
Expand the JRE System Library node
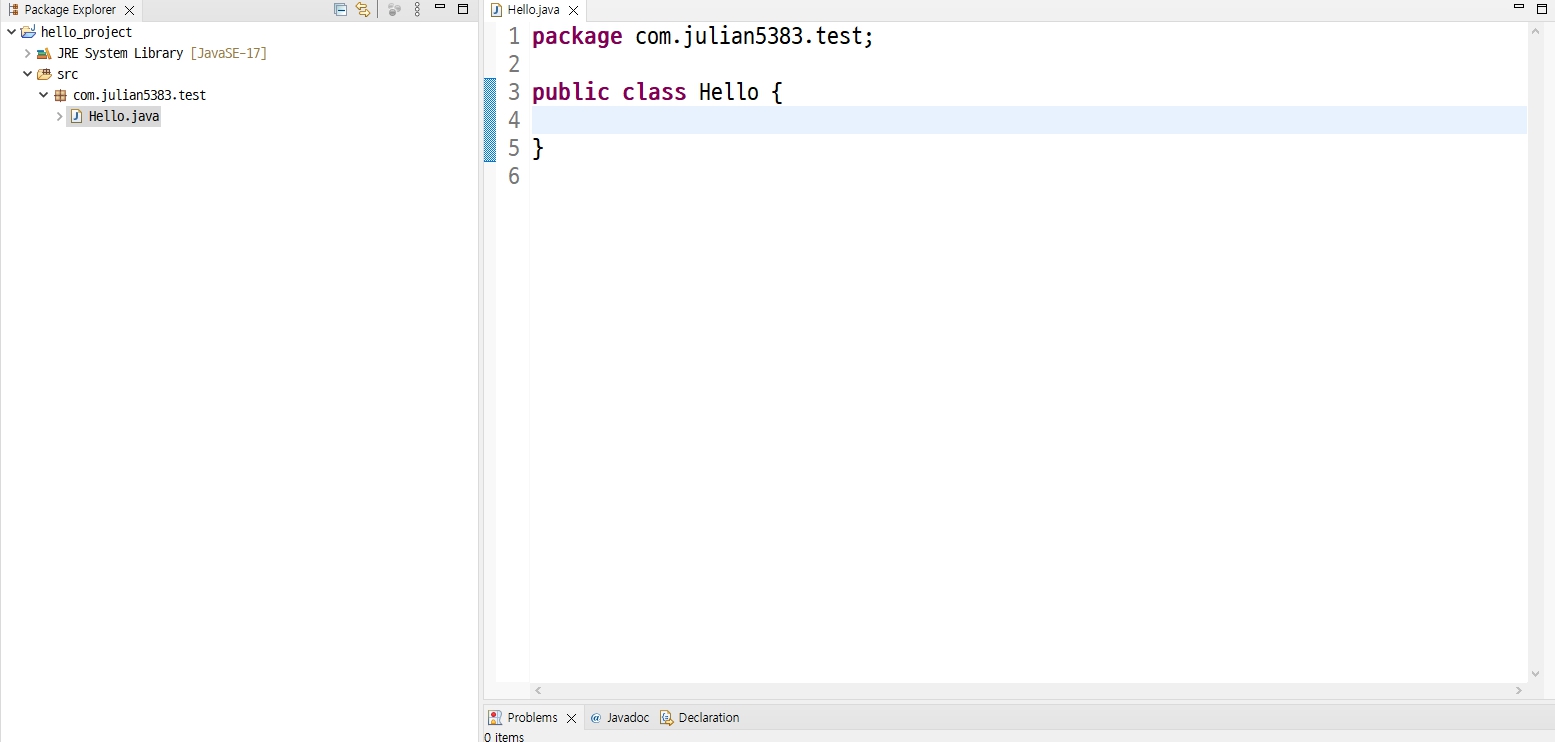point(27,53)
